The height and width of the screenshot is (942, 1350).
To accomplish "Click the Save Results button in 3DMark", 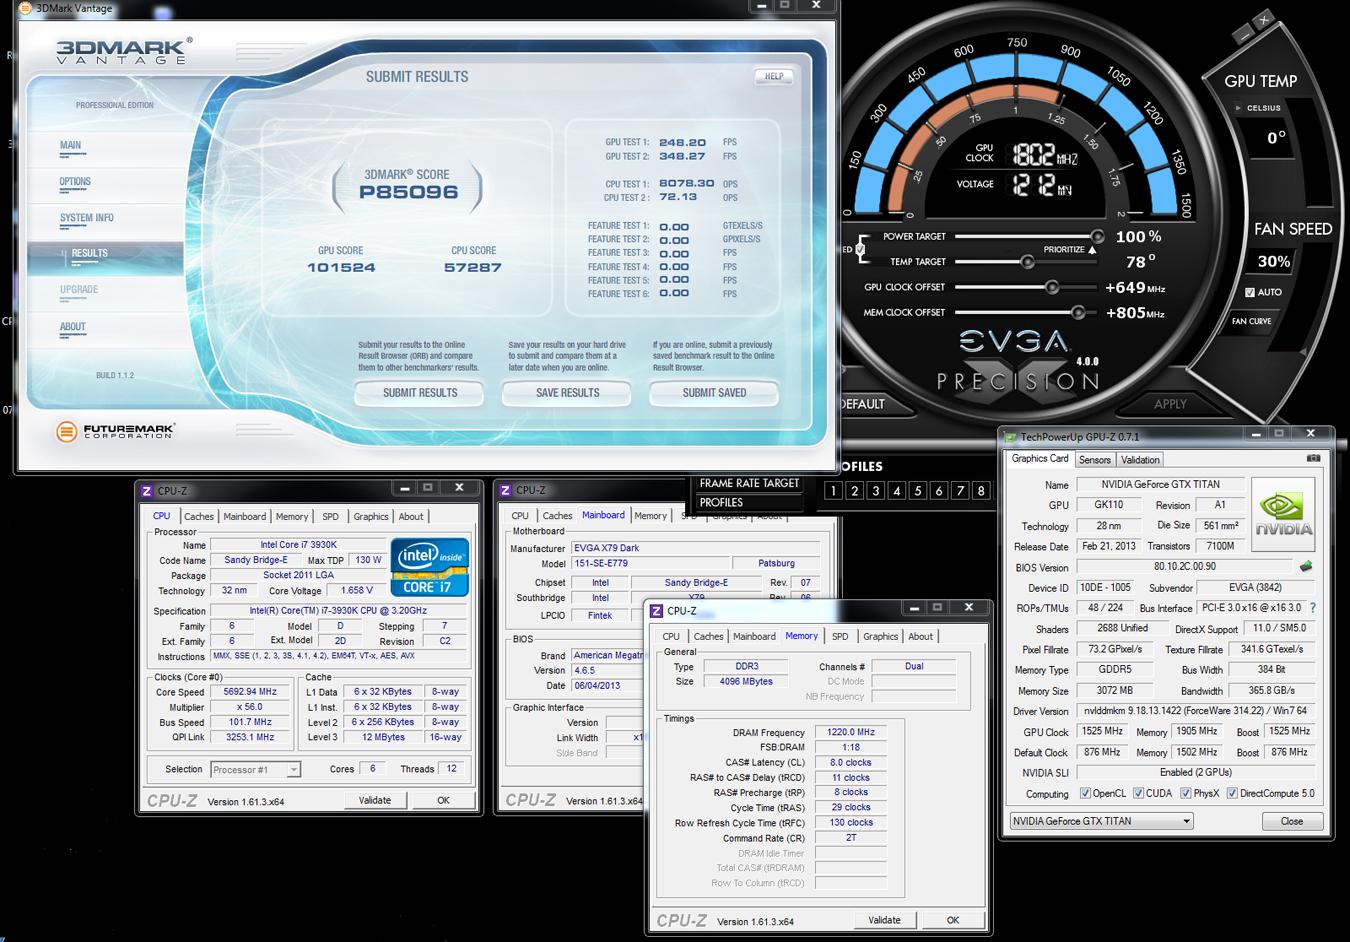I will tap(567, 393).
